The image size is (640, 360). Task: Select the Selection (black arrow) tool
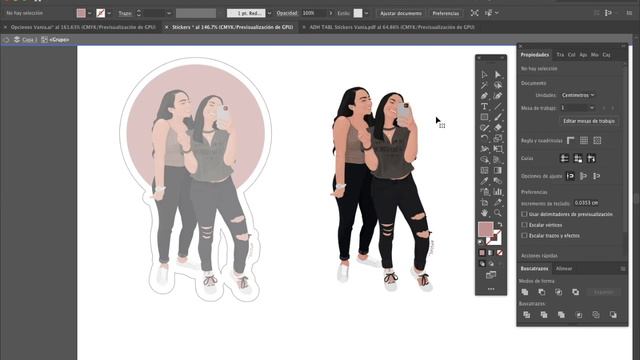(484, 75)
